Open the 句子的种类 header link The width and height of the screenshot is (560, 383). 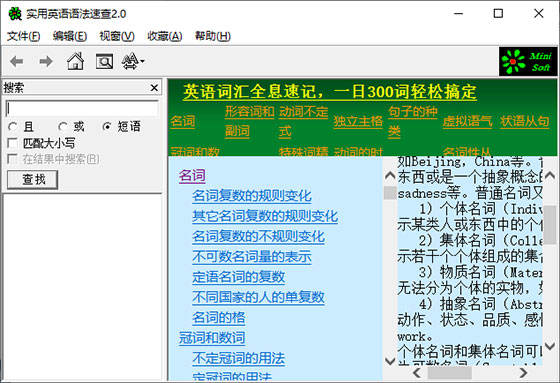[x=412, y=121]
